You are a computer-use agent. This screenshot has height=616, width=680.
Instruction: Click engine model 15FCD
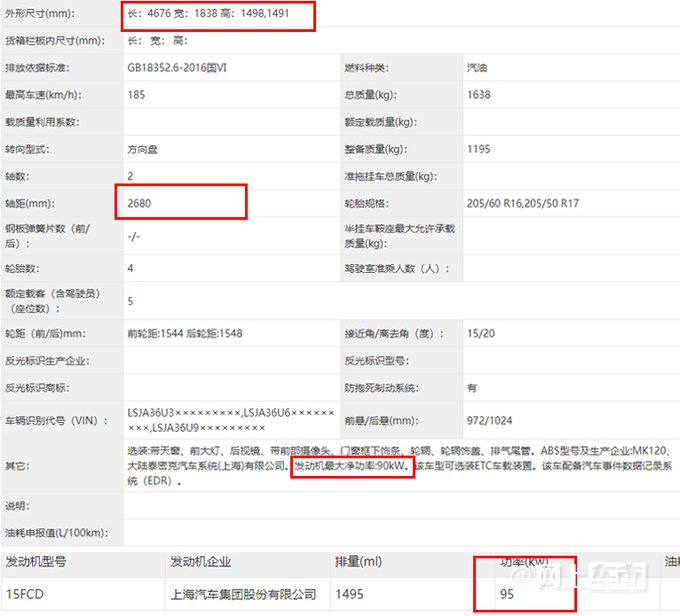25,594
